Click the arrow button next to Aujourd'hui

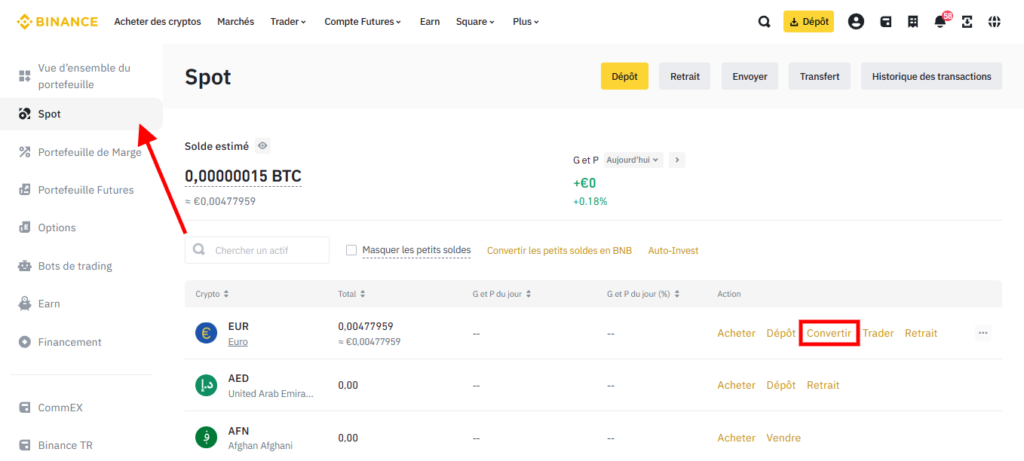point(677,160)
